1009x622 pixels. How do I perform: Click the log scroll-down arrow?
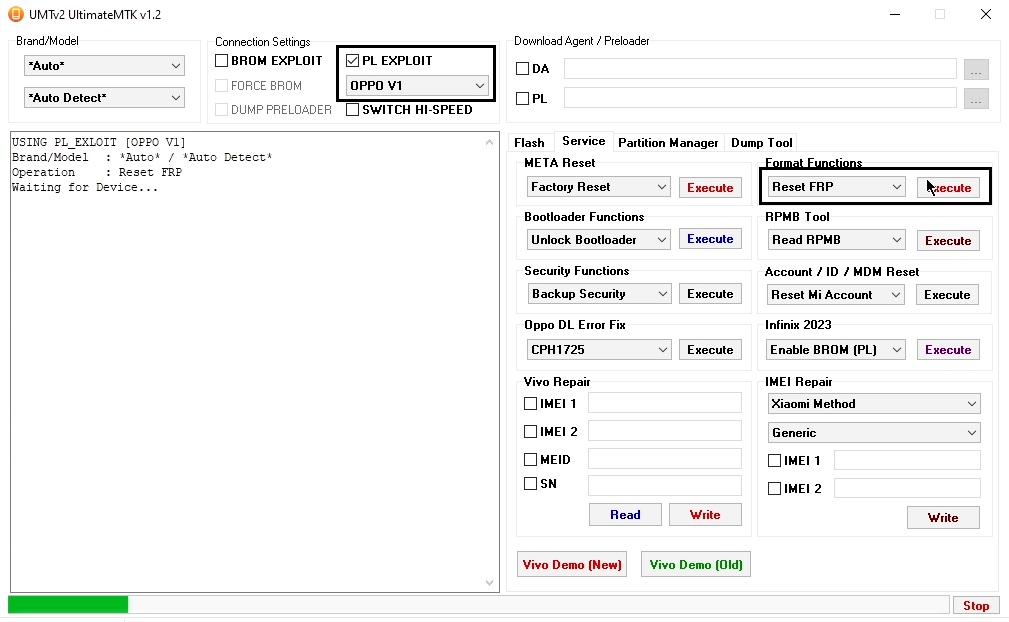pyautogui.click(x=489, y=583)
